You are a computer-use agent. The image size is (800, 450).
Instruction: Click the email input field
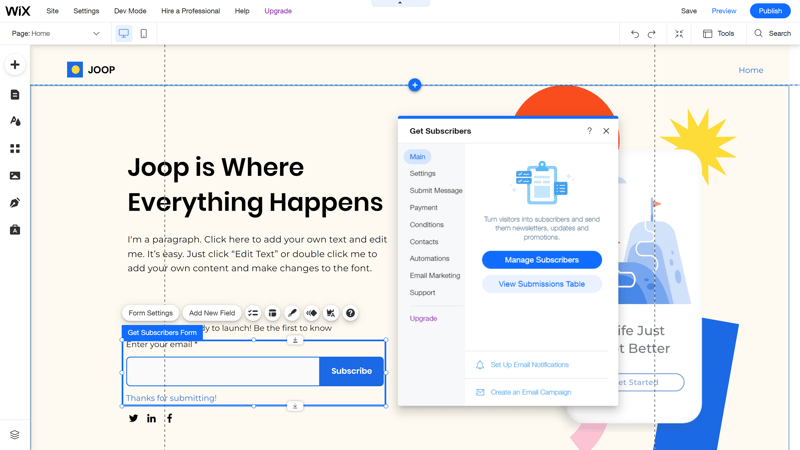pos(223,371)
